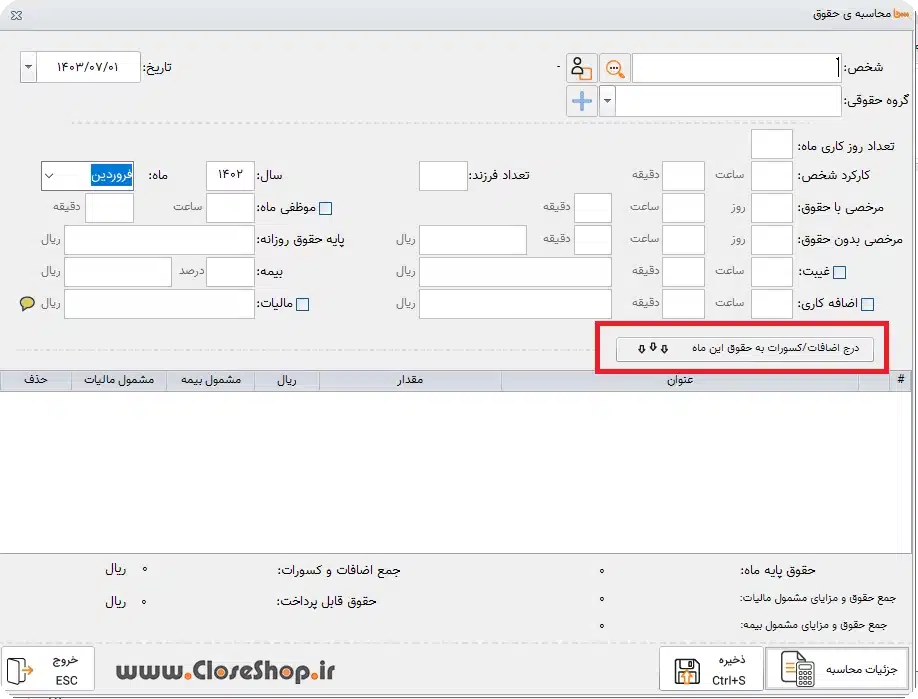This screenshot has height=699, width=918.
Task: Click the مرخصی بدون حقوق دقیقه field
Action: (593, 240)
